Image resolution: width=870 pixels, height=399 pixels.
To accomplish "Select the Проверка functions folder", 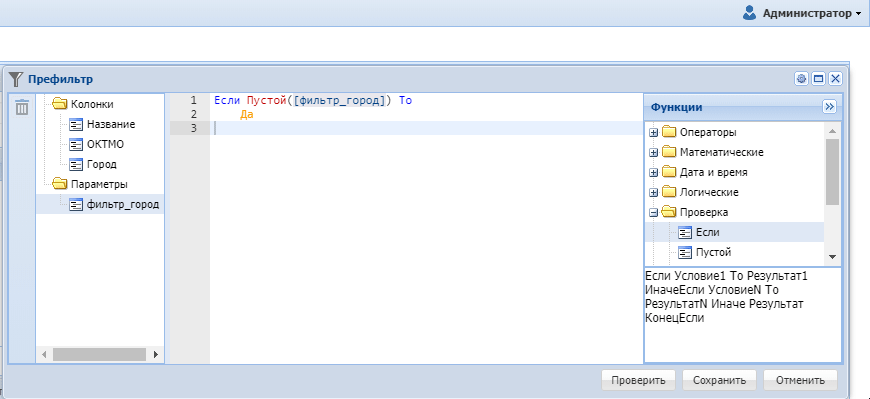I will coord(704,212).
